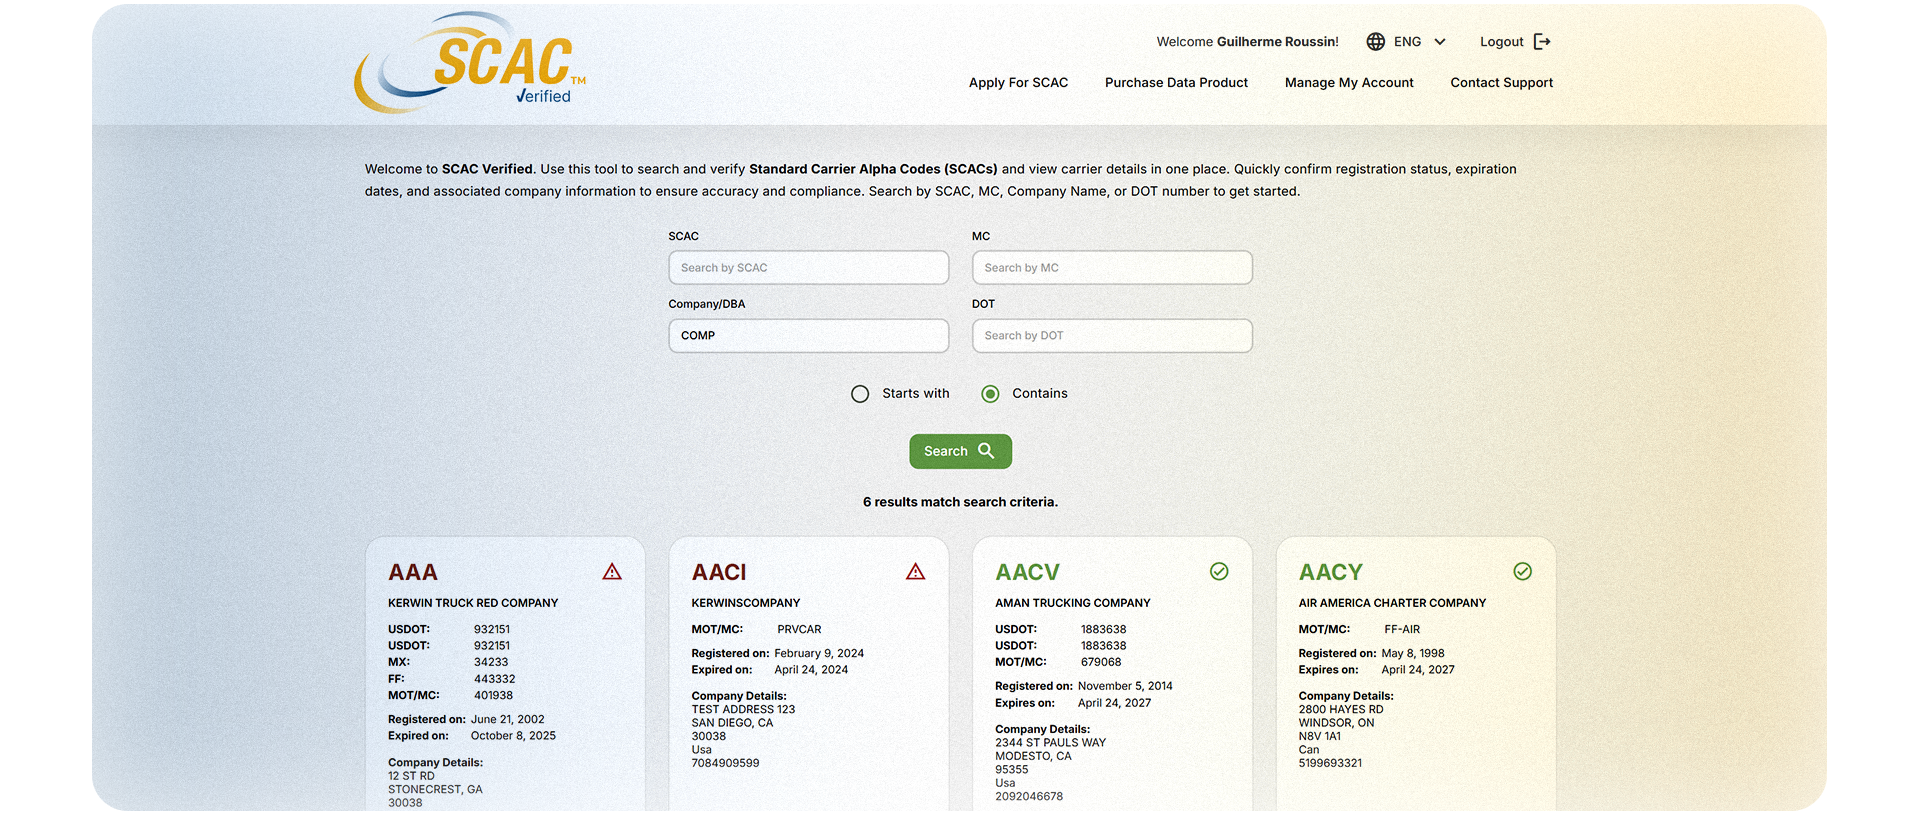Click the 6 results match search criteria text
Viewport: 1920px width, 816px height.
pos(960,502)
